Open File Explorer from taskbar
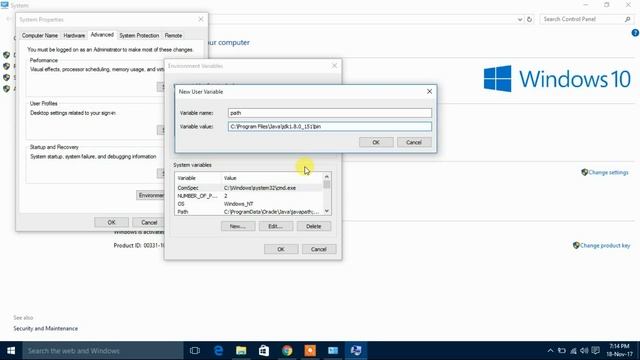 [241, 351]
